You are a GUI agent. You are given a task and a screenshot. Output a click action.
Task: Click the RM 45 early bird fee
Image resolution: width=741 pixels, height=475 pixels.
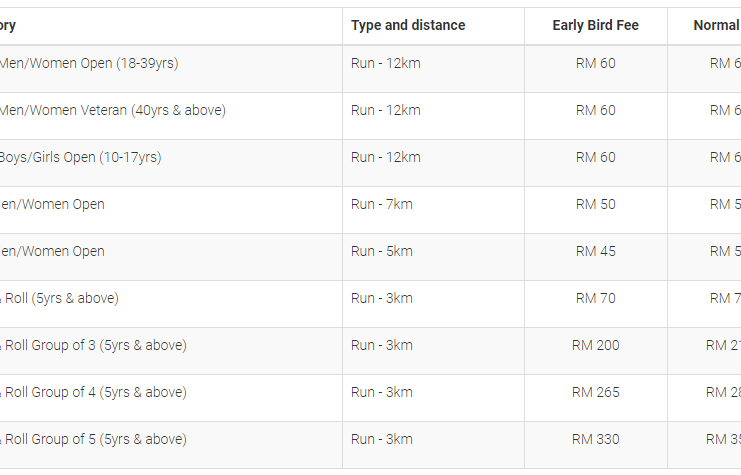pyautogui.click(x=595, y=251)
